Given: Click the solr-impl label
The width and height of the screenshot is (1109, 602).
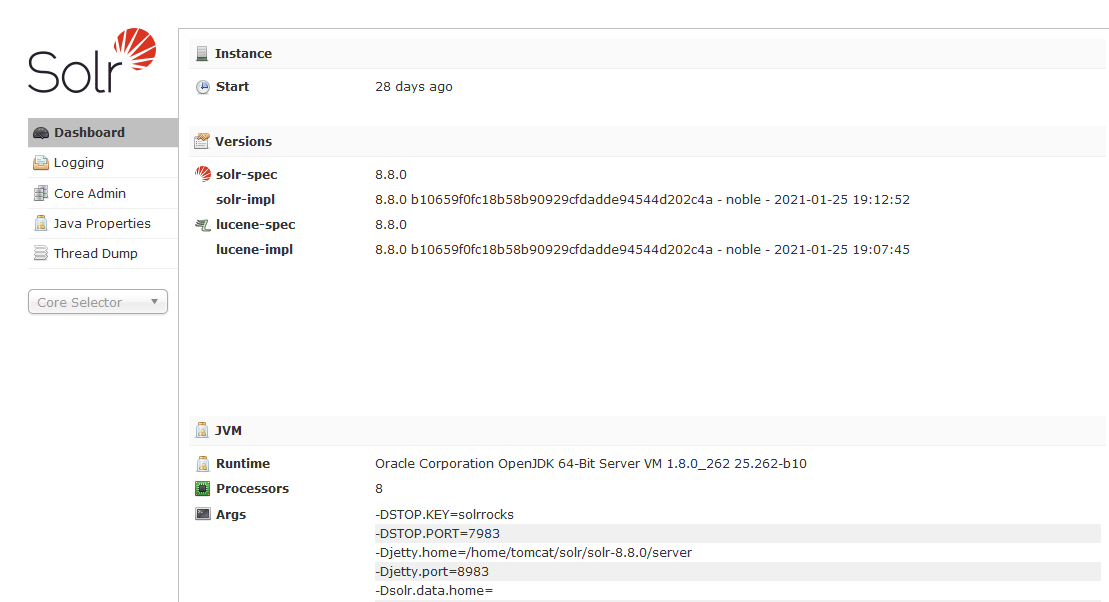Looking at the screenshot, I should pyautogui.click(x=245, y=199).
